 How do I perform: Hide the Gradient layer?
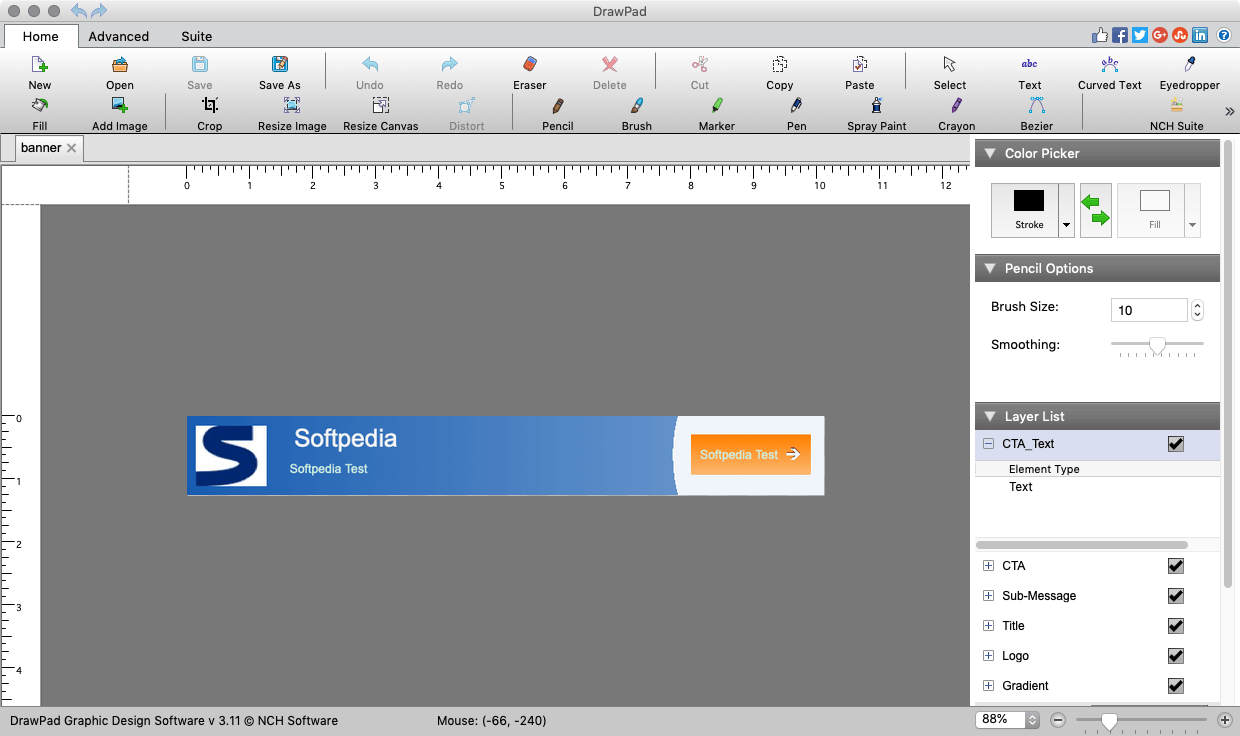tap(1175, 685)
